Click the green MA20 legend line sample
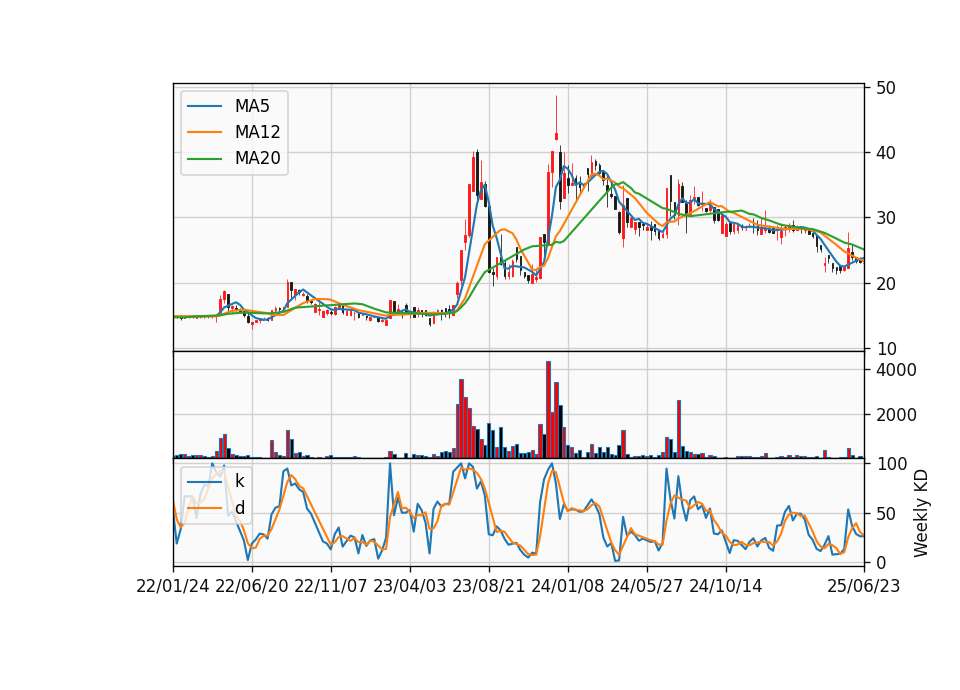The width and height of the screenshot is (960, 690). [x=204, y=159]
